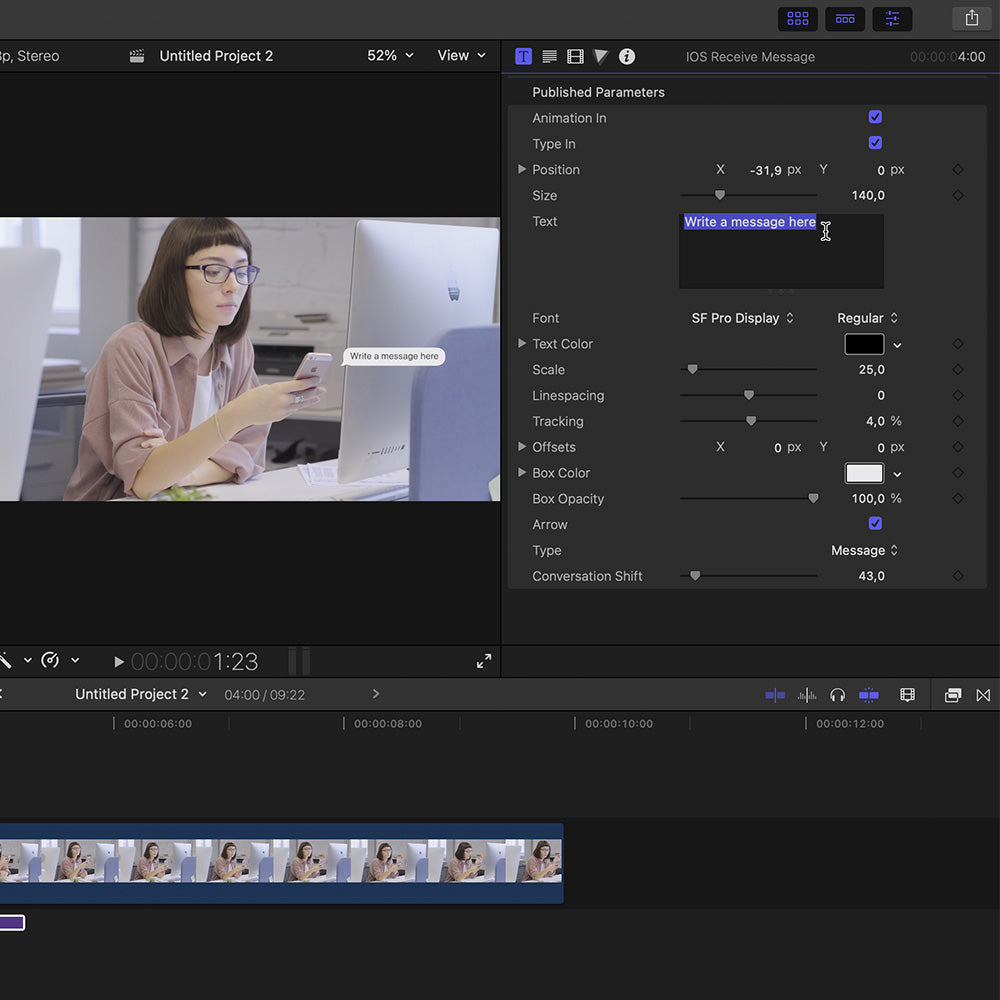Expand the Position disclosure triangle
Image resolution: width=1000 pixels, height=1000 pixels.
click(x=522, y=170)
